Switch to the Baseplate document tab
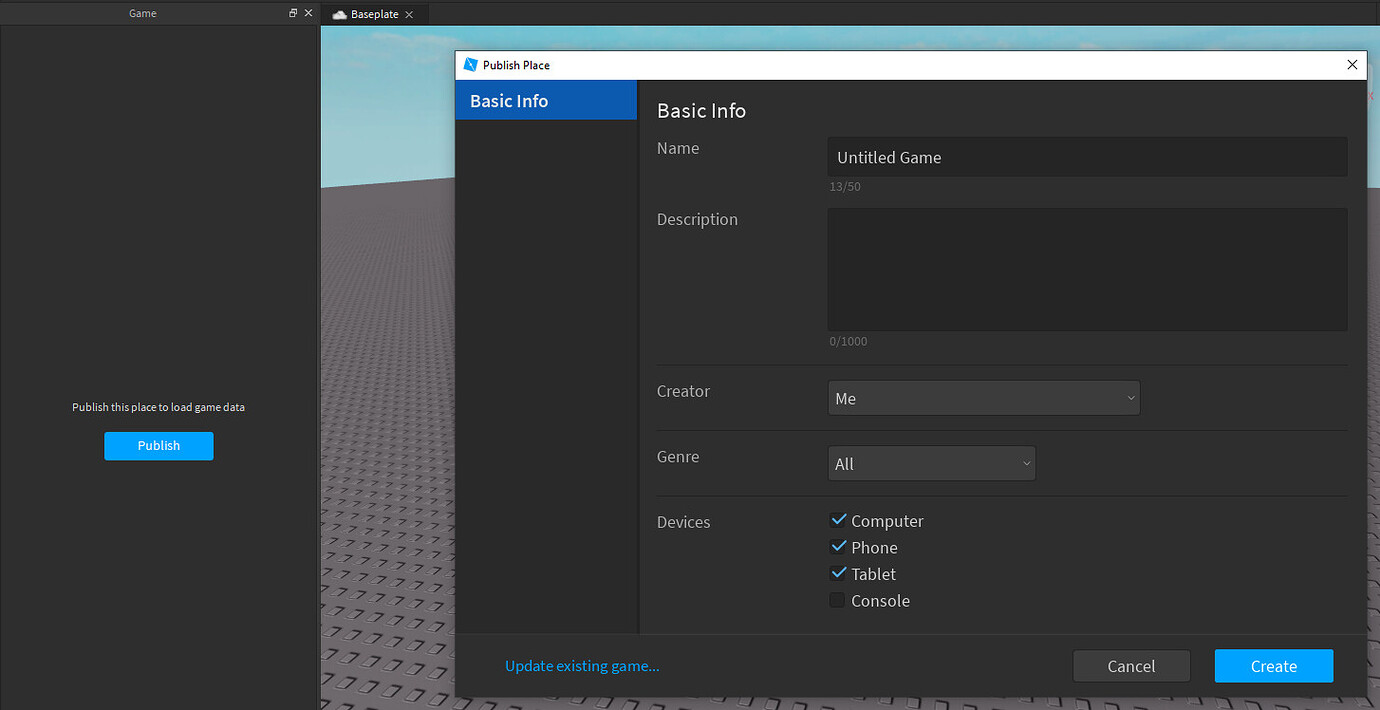 point(374,14)
